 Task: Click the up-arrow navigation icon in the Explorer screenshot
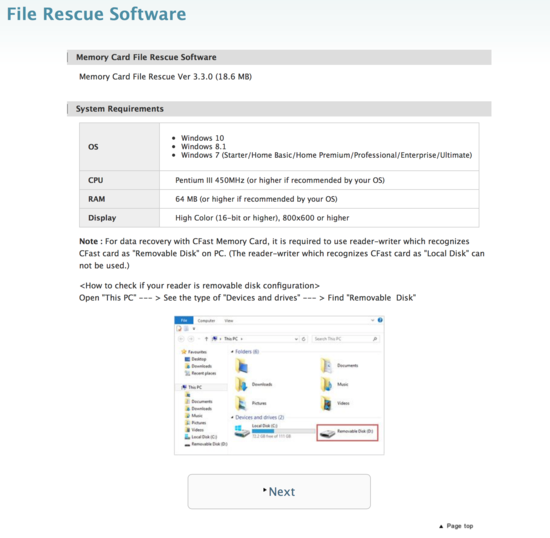[206, 339]
